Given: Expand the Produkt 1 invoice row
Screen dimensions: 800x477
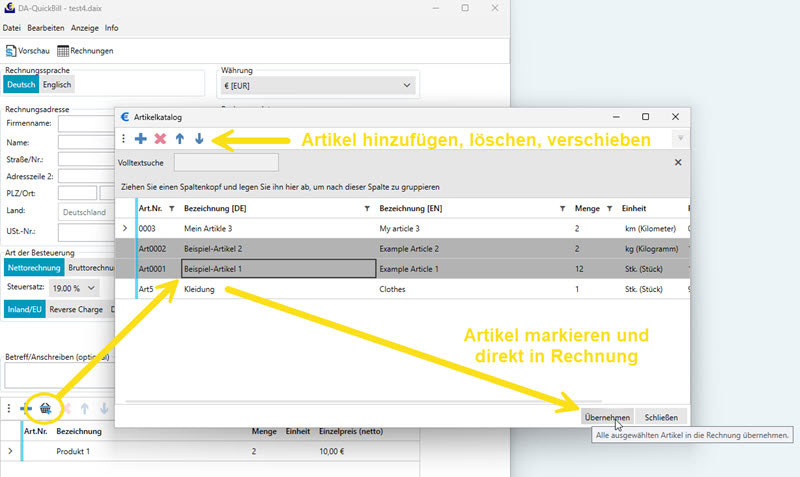Looking at the screenshot, I should tap(10, 451).
